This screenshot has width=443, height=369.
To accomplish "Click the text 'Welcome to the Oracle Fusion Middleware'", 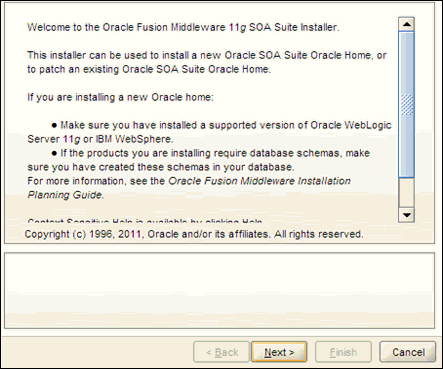I will click(x=126, y=27).
